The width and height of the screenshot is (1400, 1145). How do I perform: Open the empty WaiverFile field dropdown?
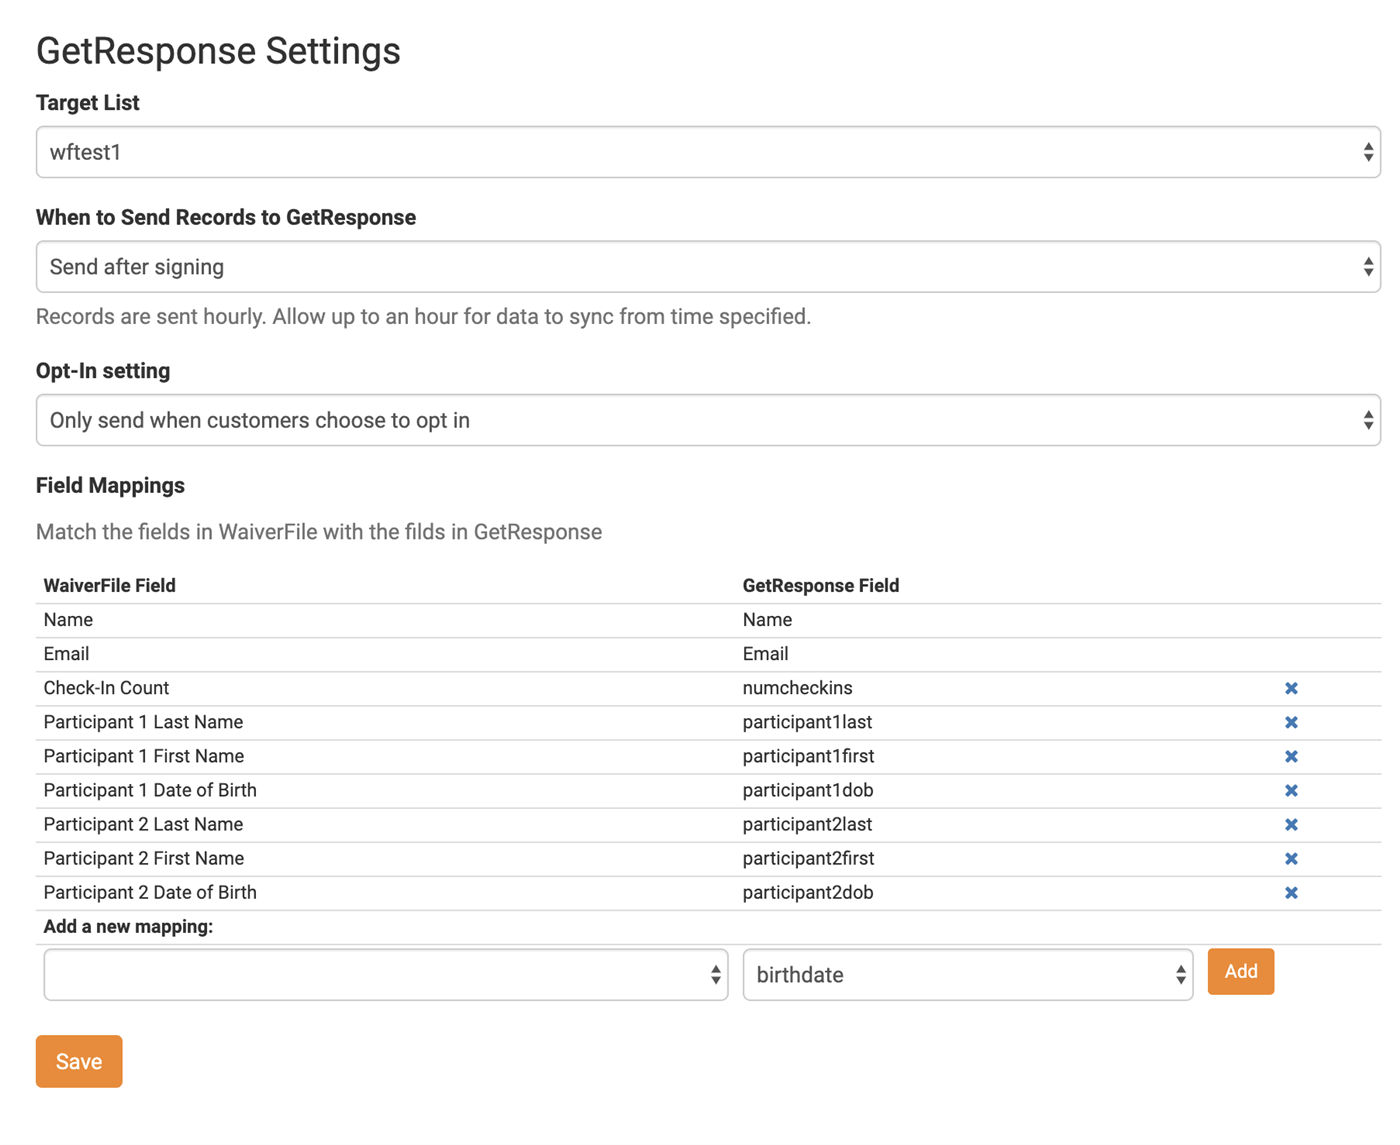(385, 975)
